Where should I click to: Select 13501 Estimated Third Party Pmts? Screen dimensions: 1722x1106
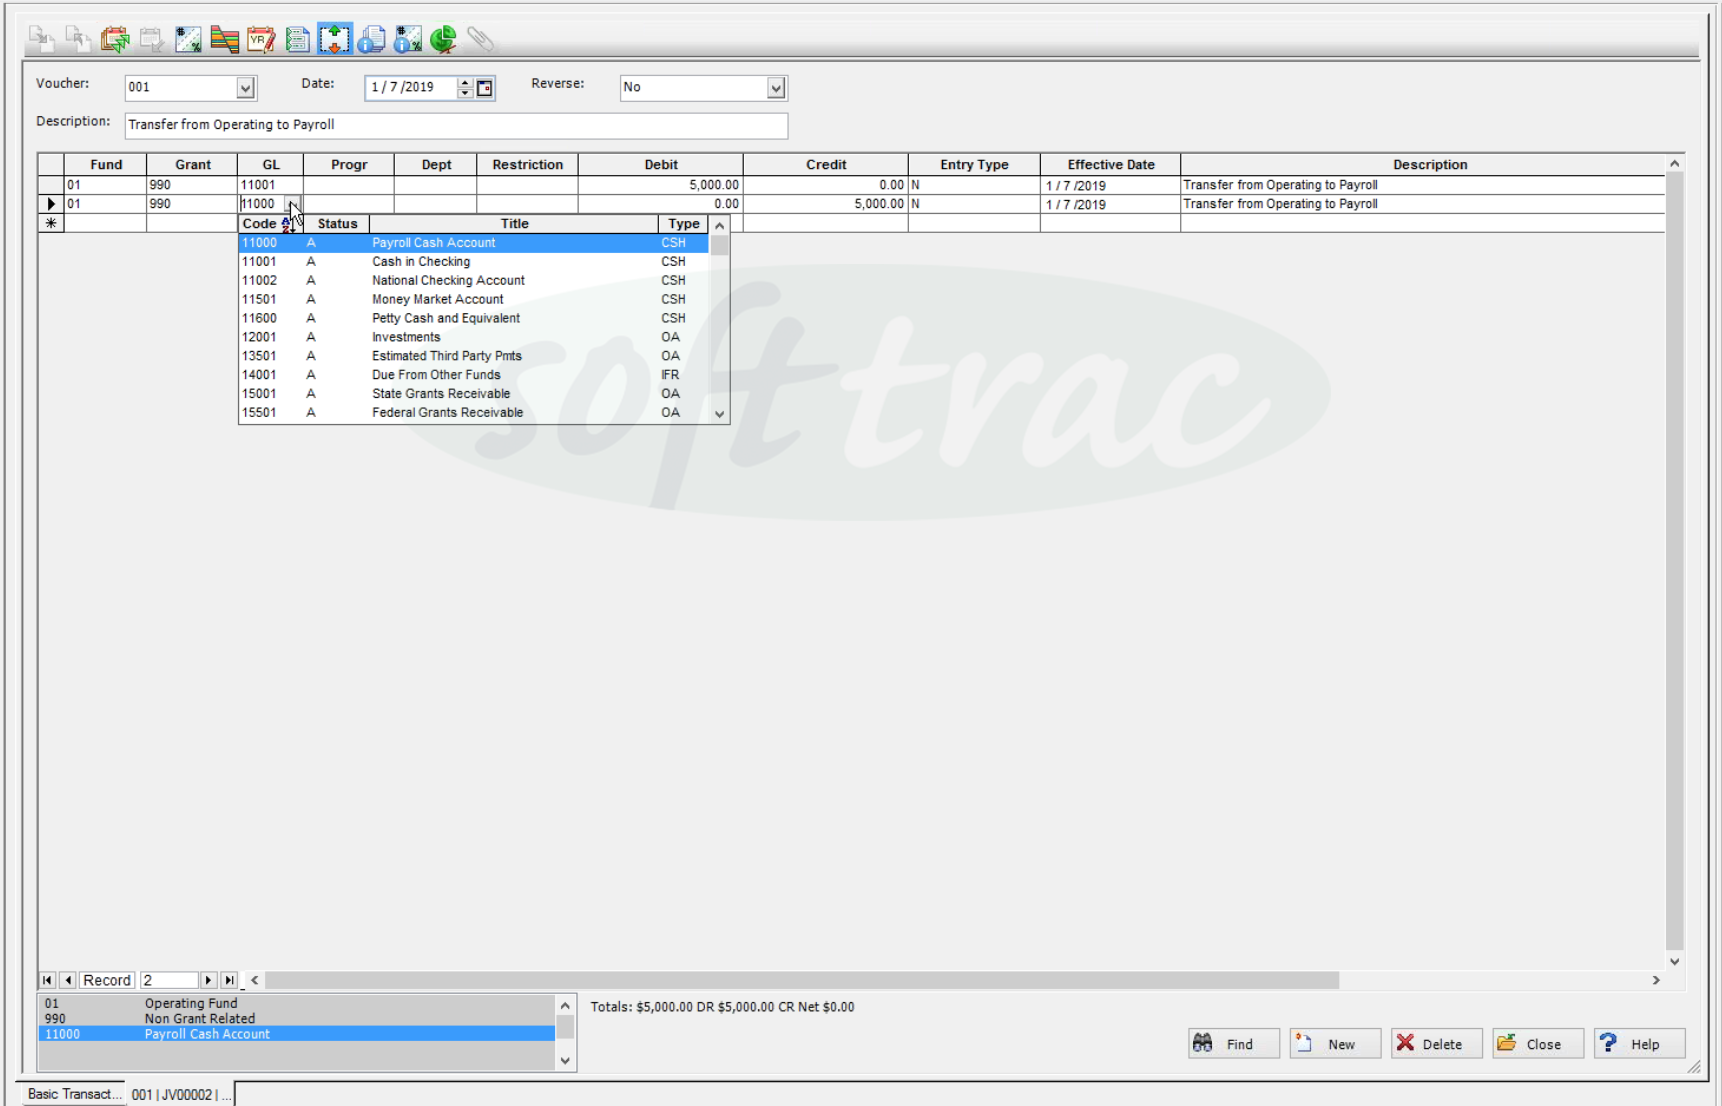tap(474, 356)
